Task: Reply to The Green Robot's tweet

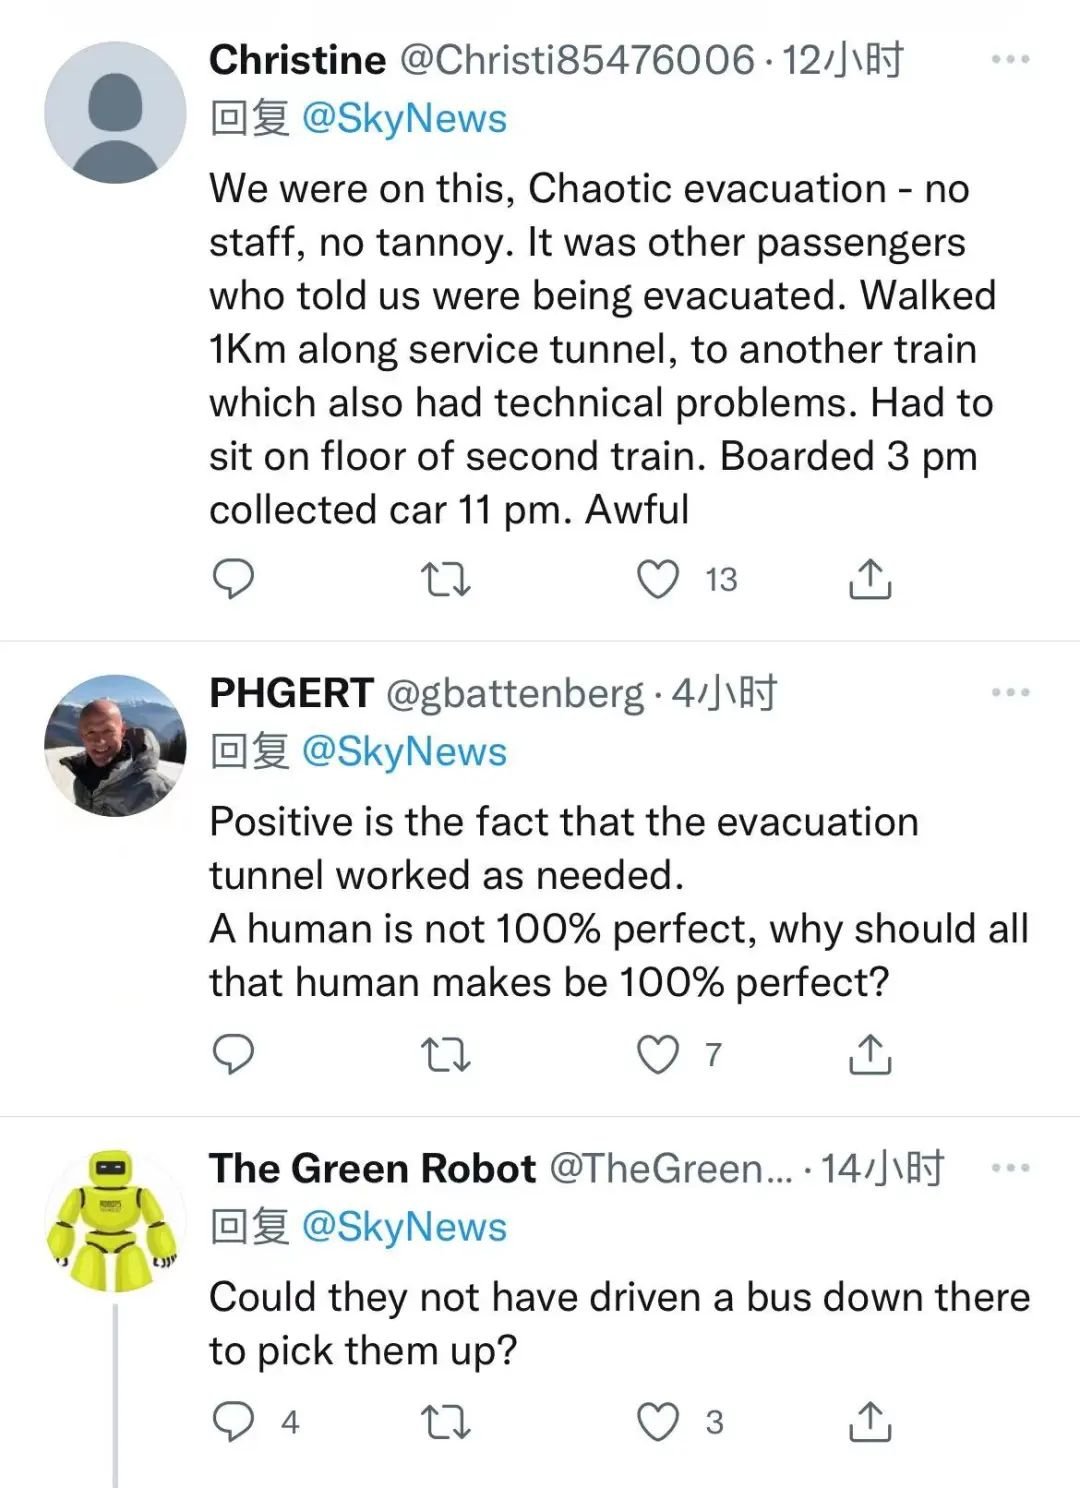Action: 234,1422
